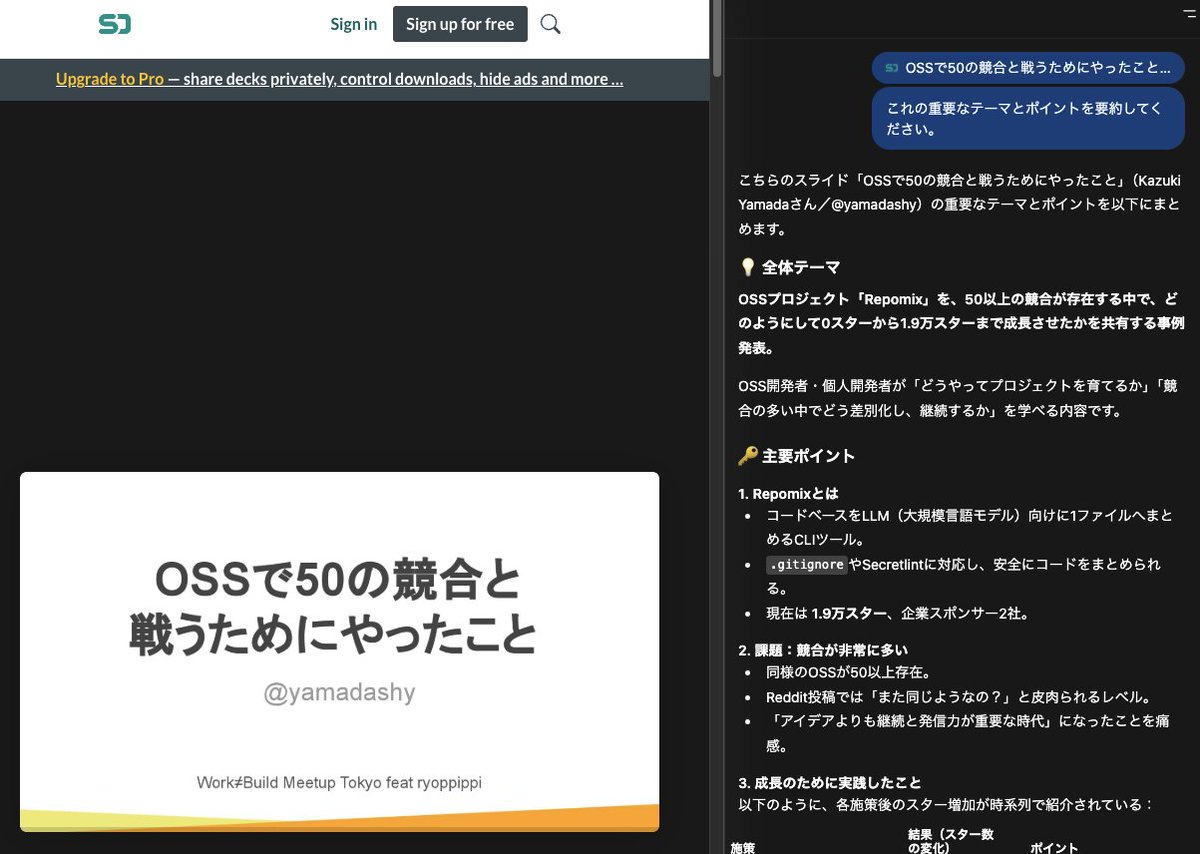The height and width of the screenshot is (854, 1200).
Task: Click the slide footer 'Work≠Build Meetup Tokyo feat ryoppippi'
Action: tap(339, 782)
